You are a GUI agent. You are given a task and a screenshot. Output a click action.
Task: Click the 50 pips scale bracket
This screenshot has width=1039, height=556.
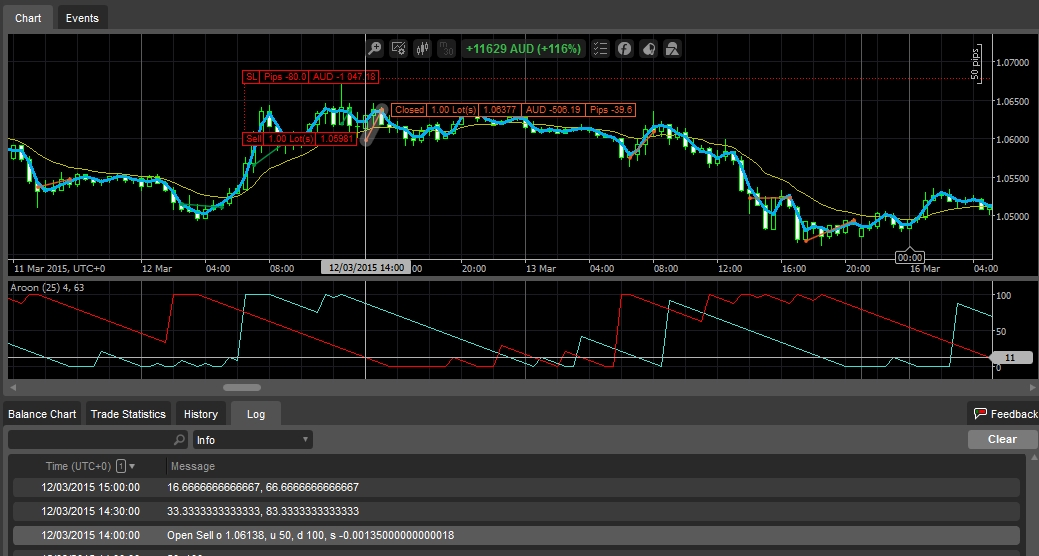coord(975,63)
